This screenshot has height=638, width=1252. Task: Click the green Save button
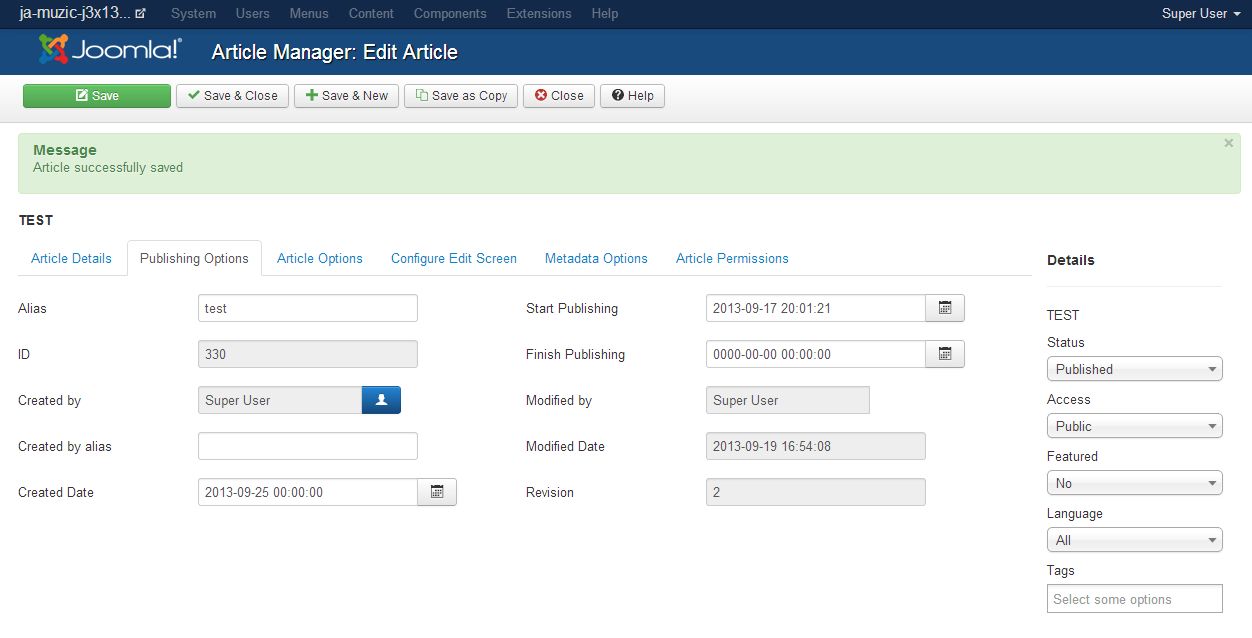tap(97, 96)
